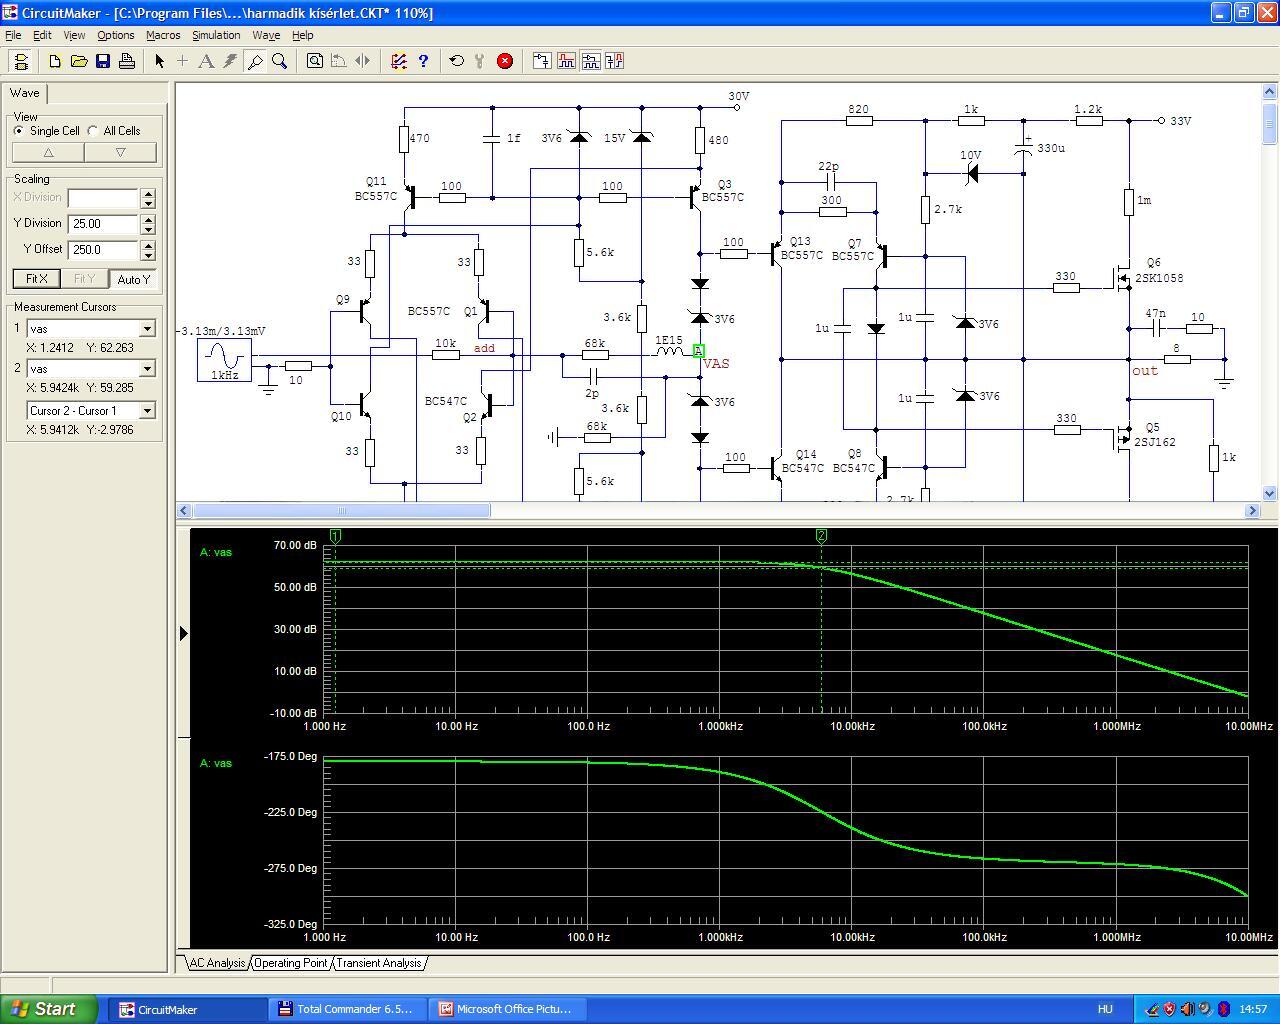Save the circuit with the floppy disk icon
This screenshot has width=1280, height=1024.
[103, 61]
